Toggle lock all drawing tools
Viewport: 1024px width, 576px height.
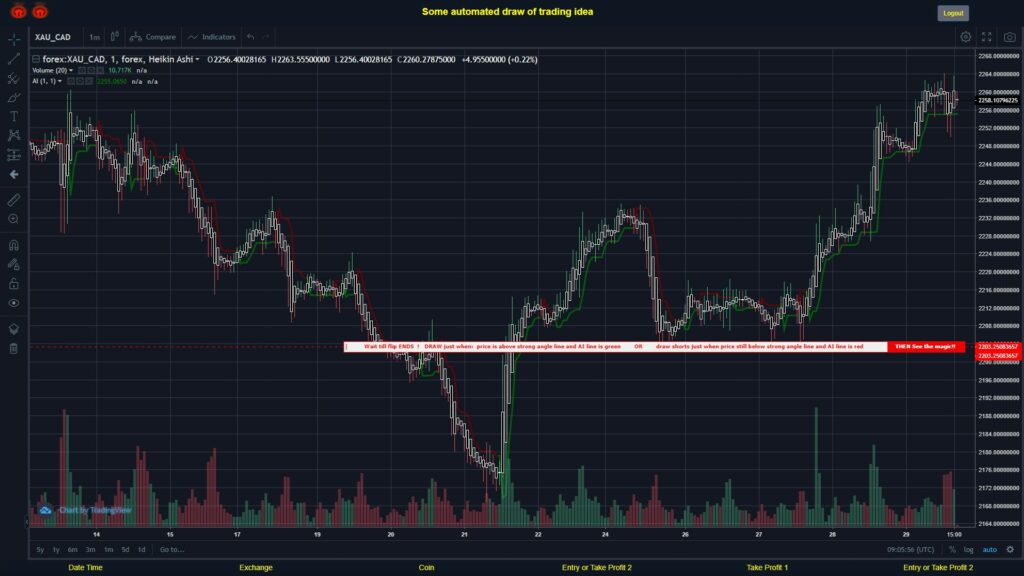14,283
